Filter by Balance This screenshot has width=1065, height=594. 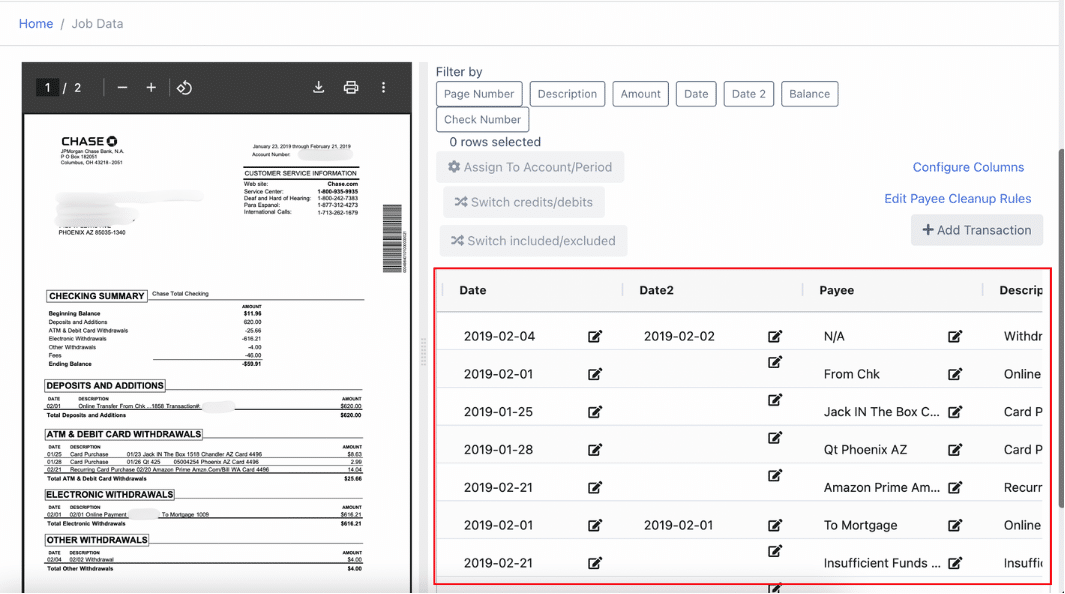(x=810, y=94)
